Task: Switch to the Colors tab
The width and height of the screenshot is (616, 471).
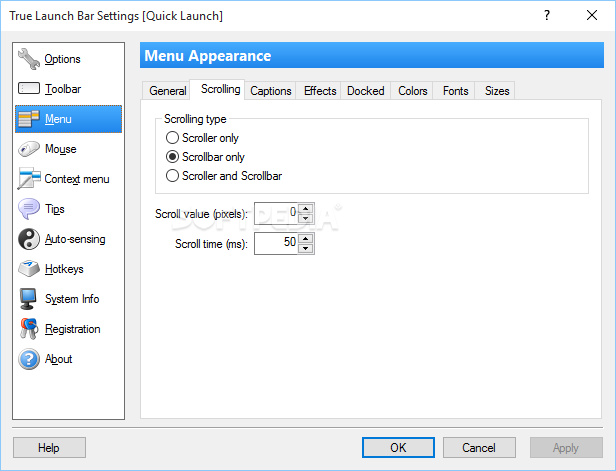Action: click(412, 91)
